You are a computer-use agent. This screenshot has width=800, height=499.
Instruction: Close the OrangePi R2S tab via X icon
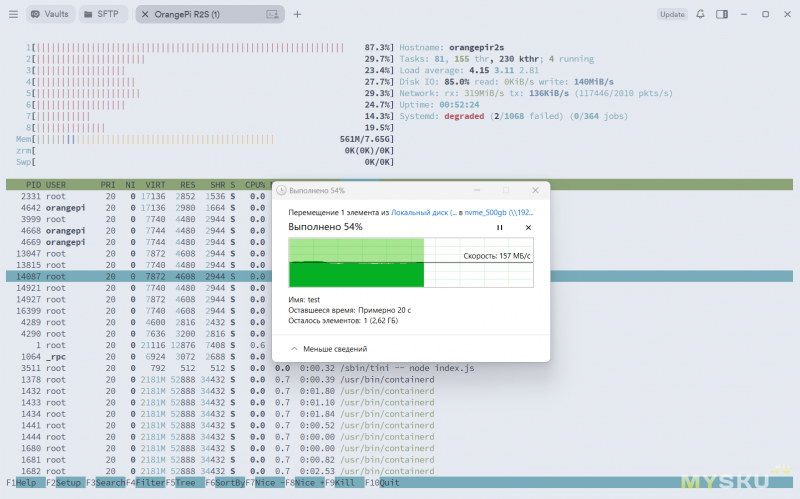point(145,14)
